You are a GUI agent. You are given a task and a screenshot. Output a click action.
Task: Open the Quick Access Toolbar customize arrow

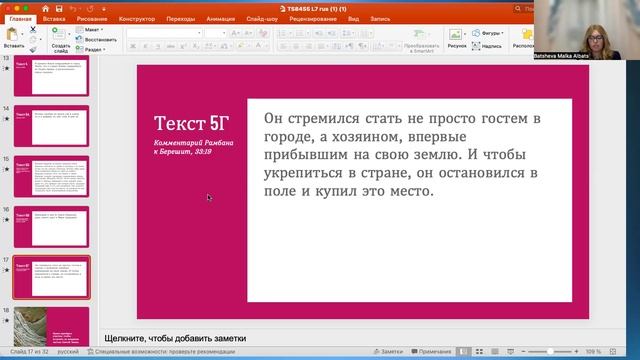tap(104, 9)
